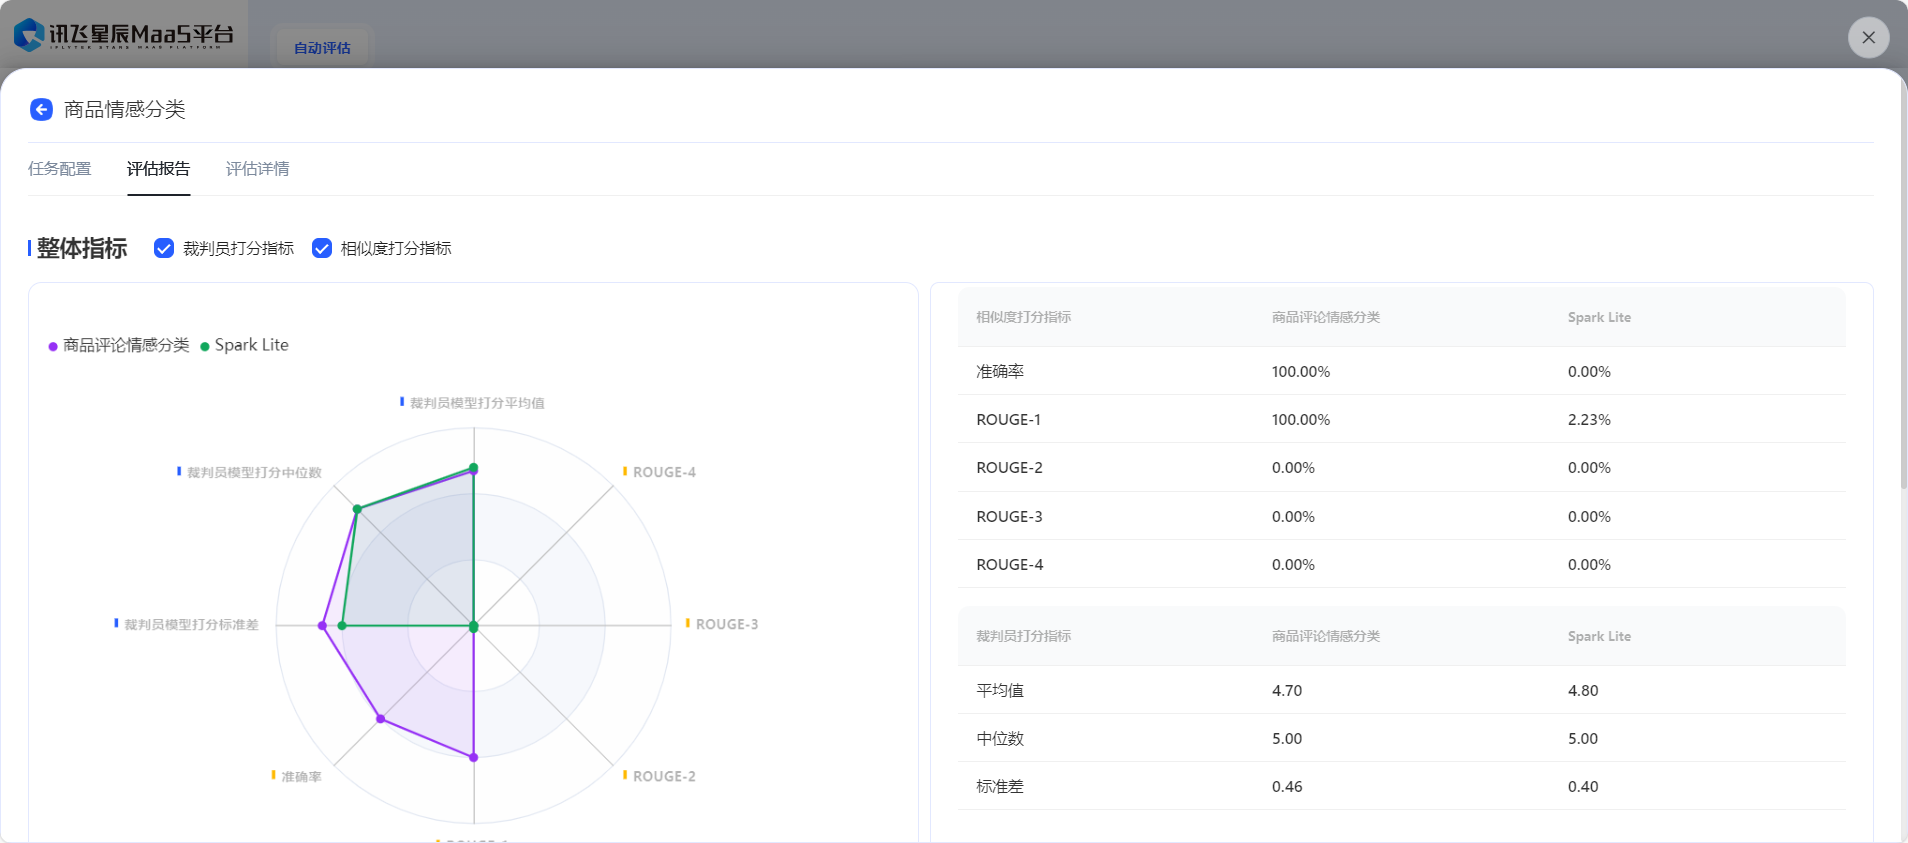
Task: Click the purple data point on the 准确率 axis
Action: coord(380,719)
